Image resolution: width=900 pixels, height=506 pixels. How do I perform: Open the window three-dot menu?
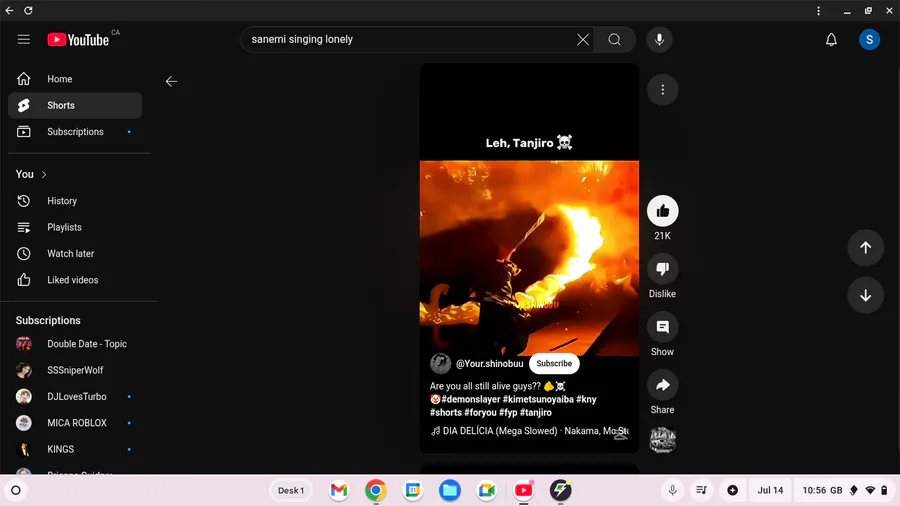click(x=818, y=10)
